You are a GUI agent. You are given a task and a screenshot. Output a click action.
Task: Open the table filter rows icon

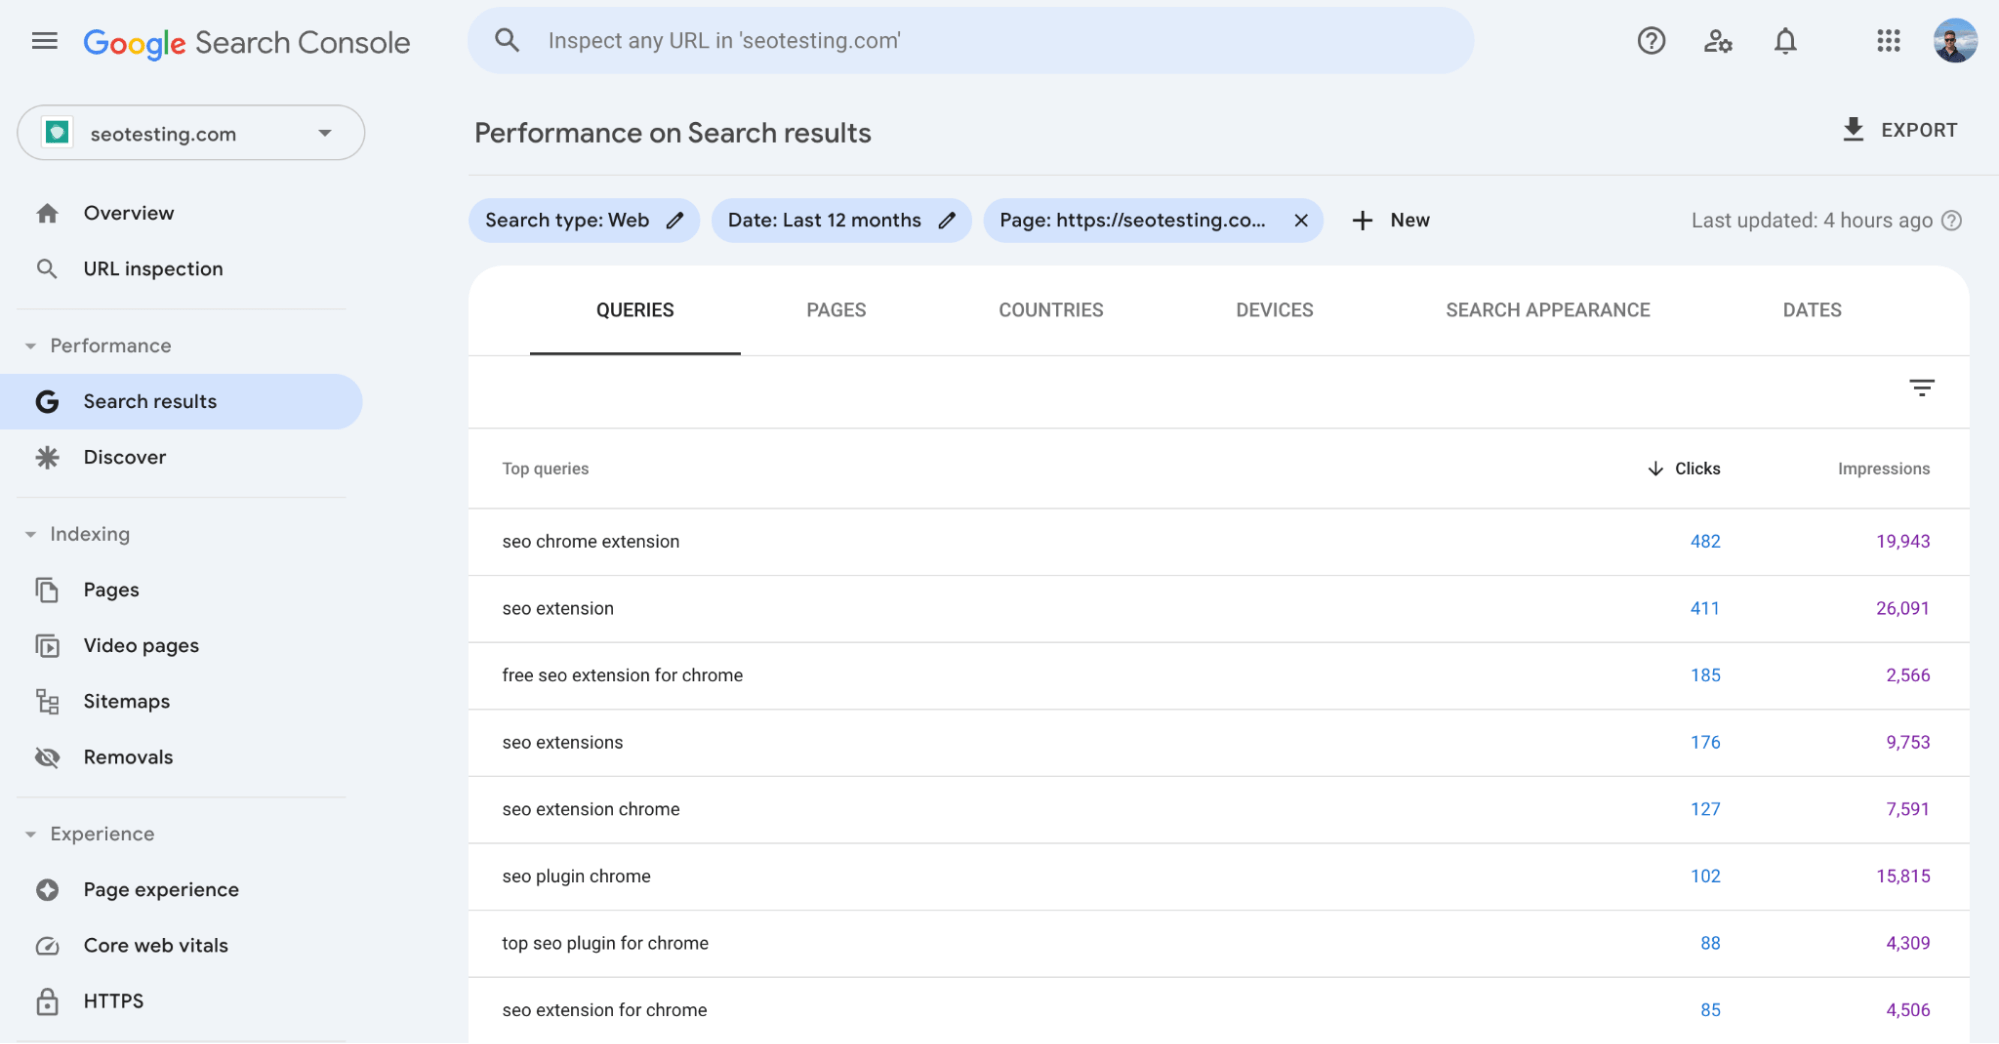(1921, 388)
